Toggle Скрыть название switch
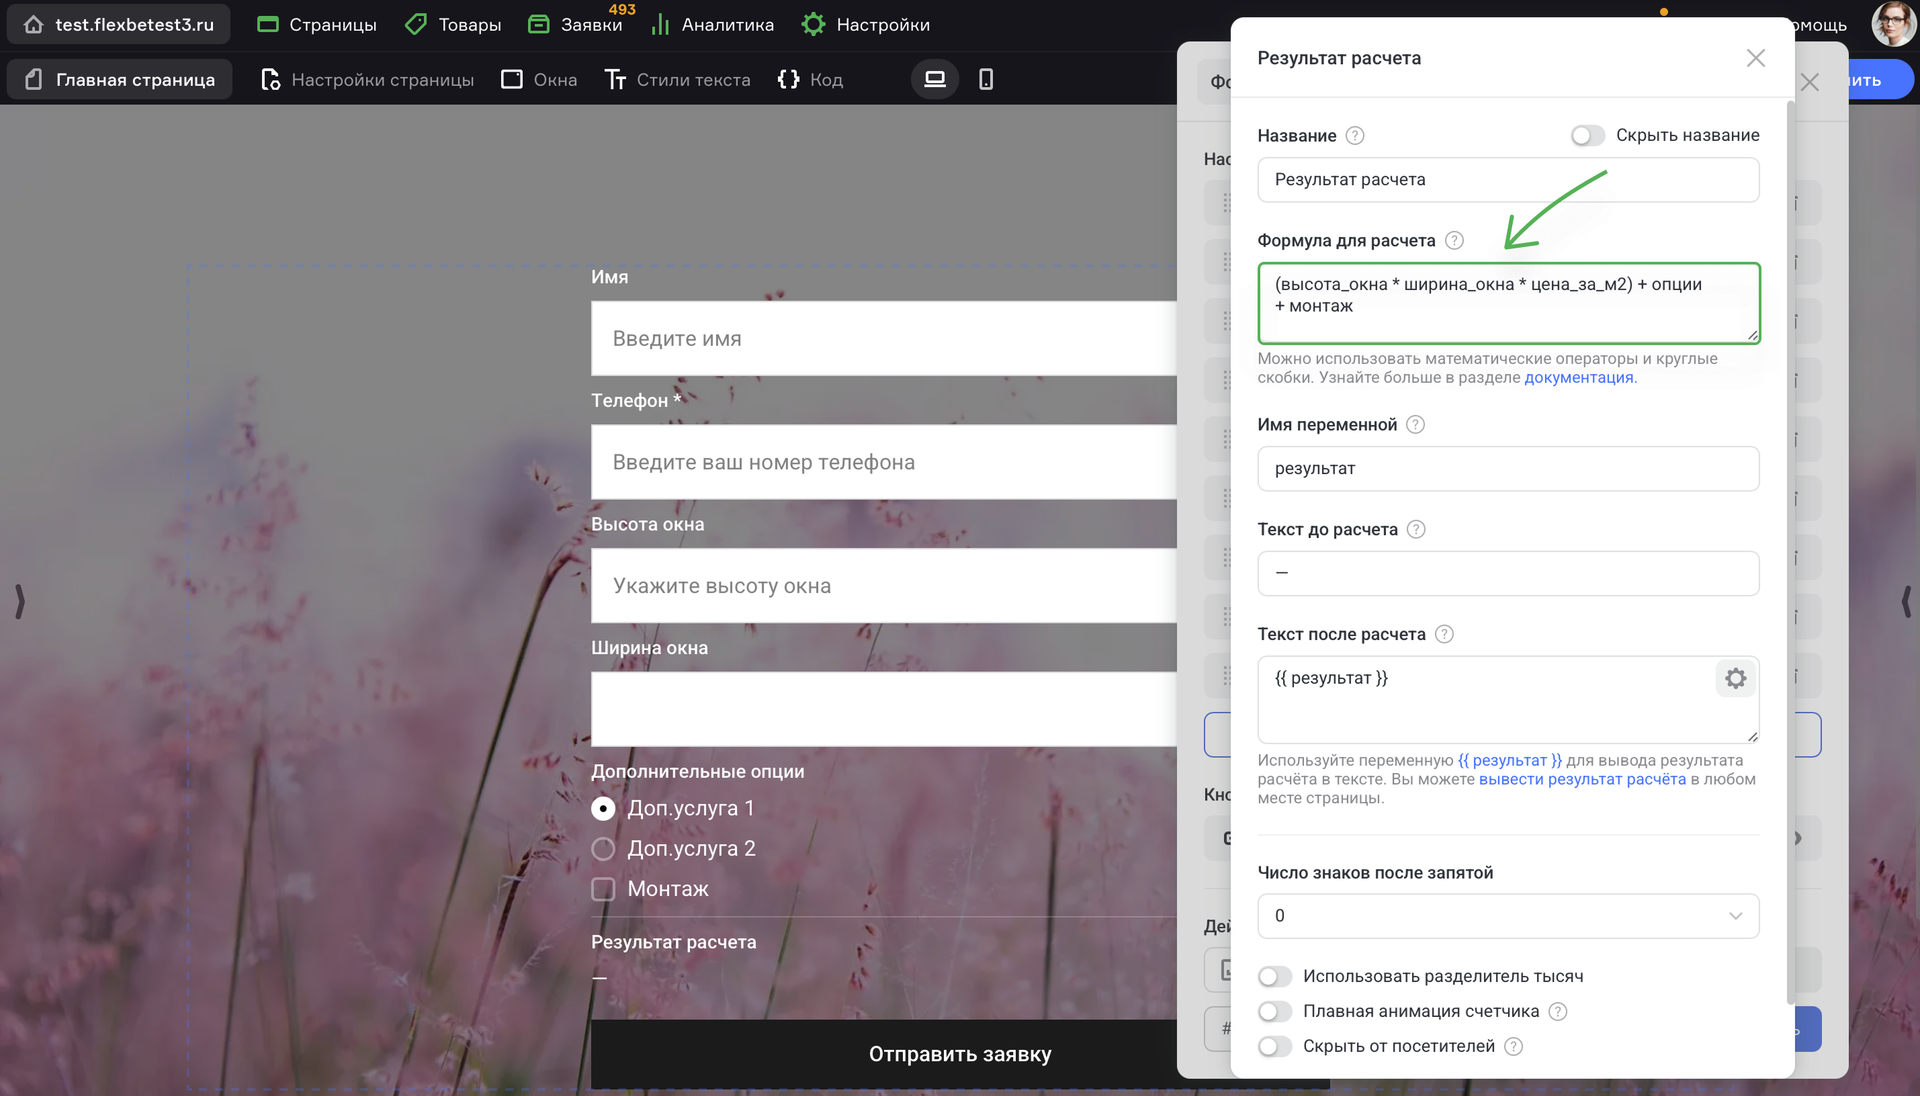Screen dimensions: 1920x1096 [x=1587, y=135]
